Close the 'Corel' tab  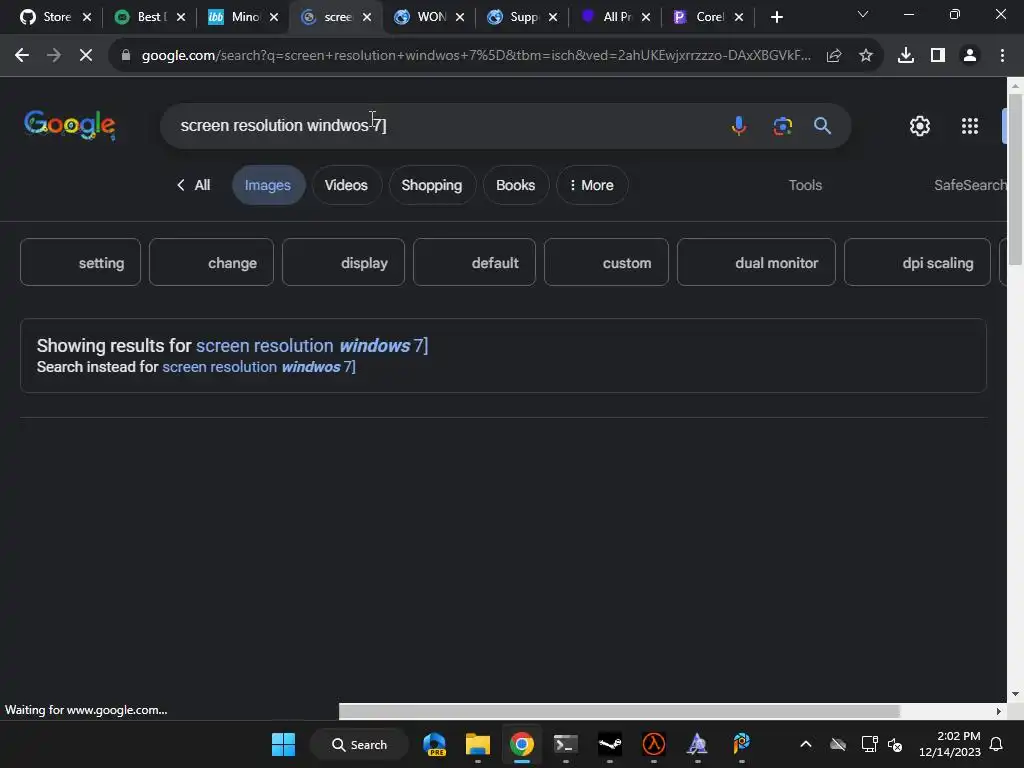coord(739,17)
